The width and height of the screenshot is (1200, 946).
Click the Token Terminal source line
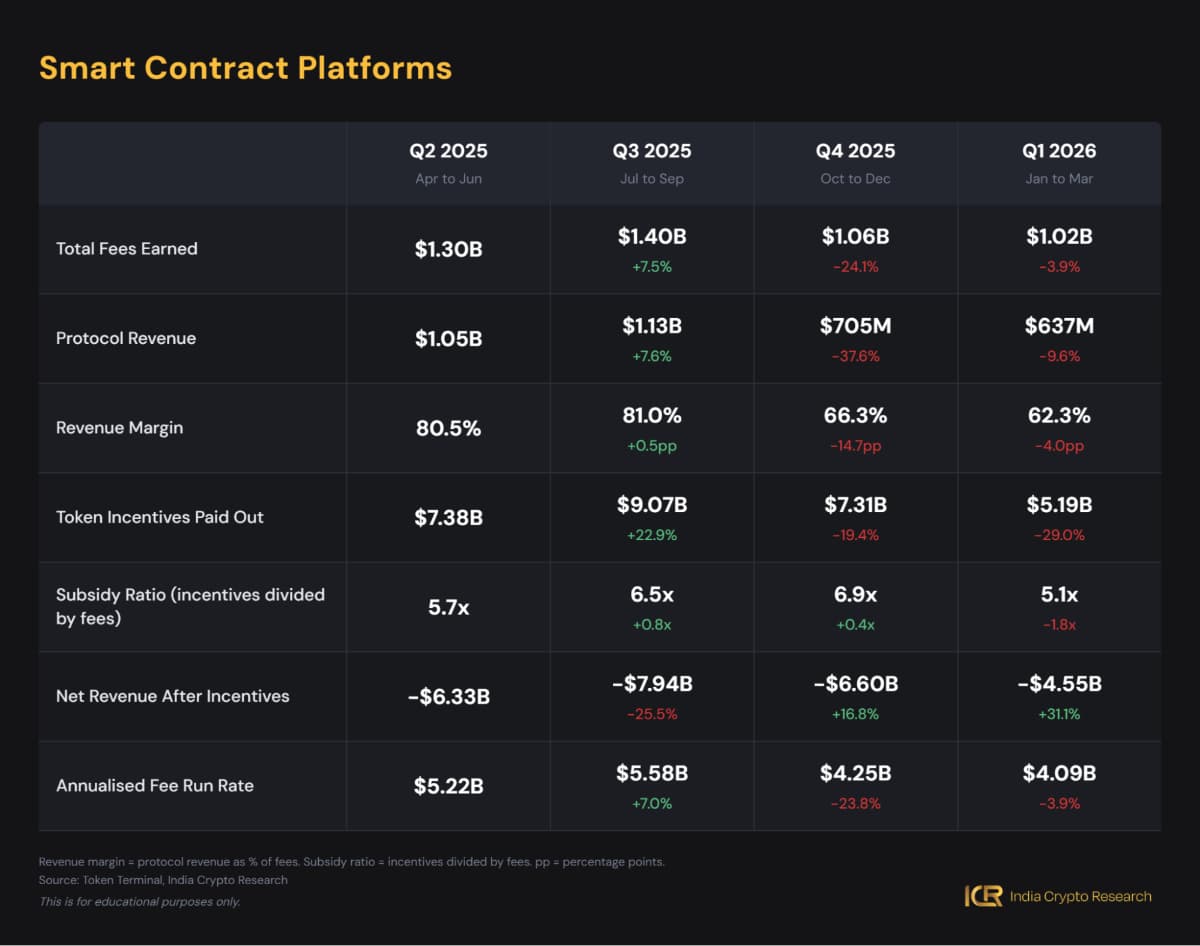click(163, 880)
